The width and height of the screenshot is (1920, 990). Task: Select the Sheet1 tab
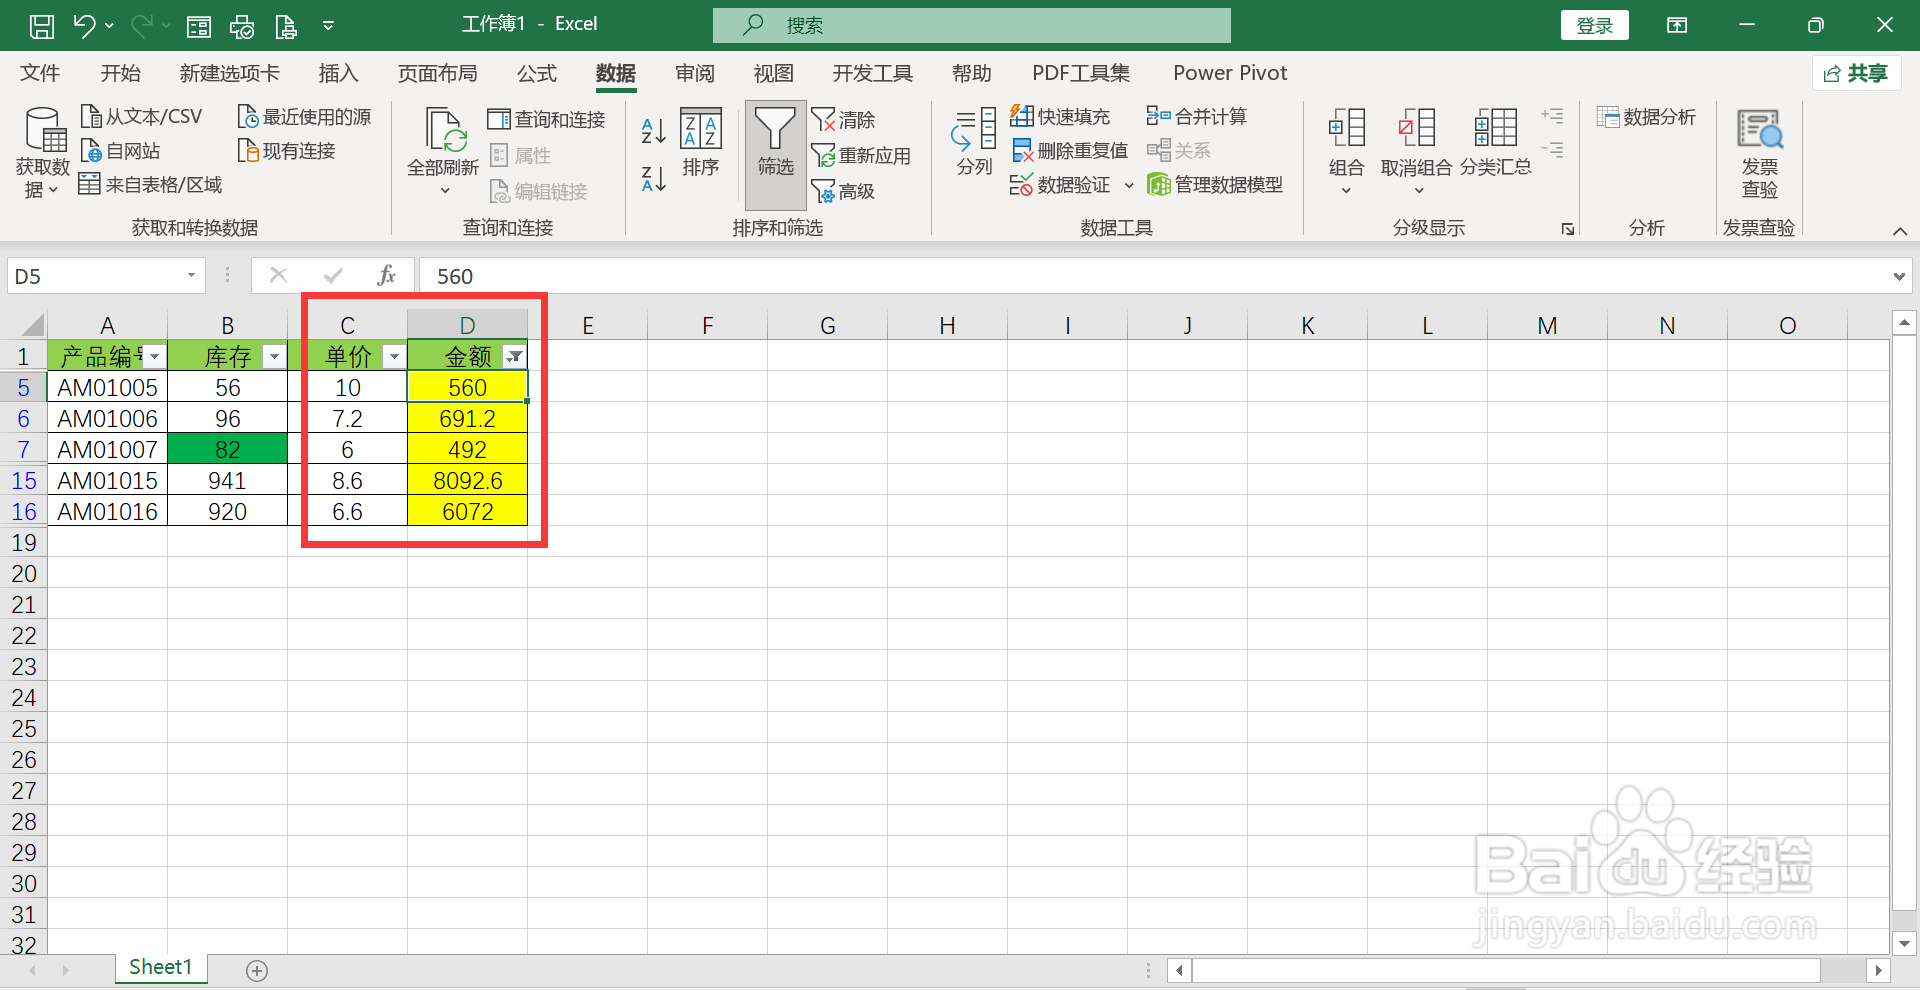161,967
